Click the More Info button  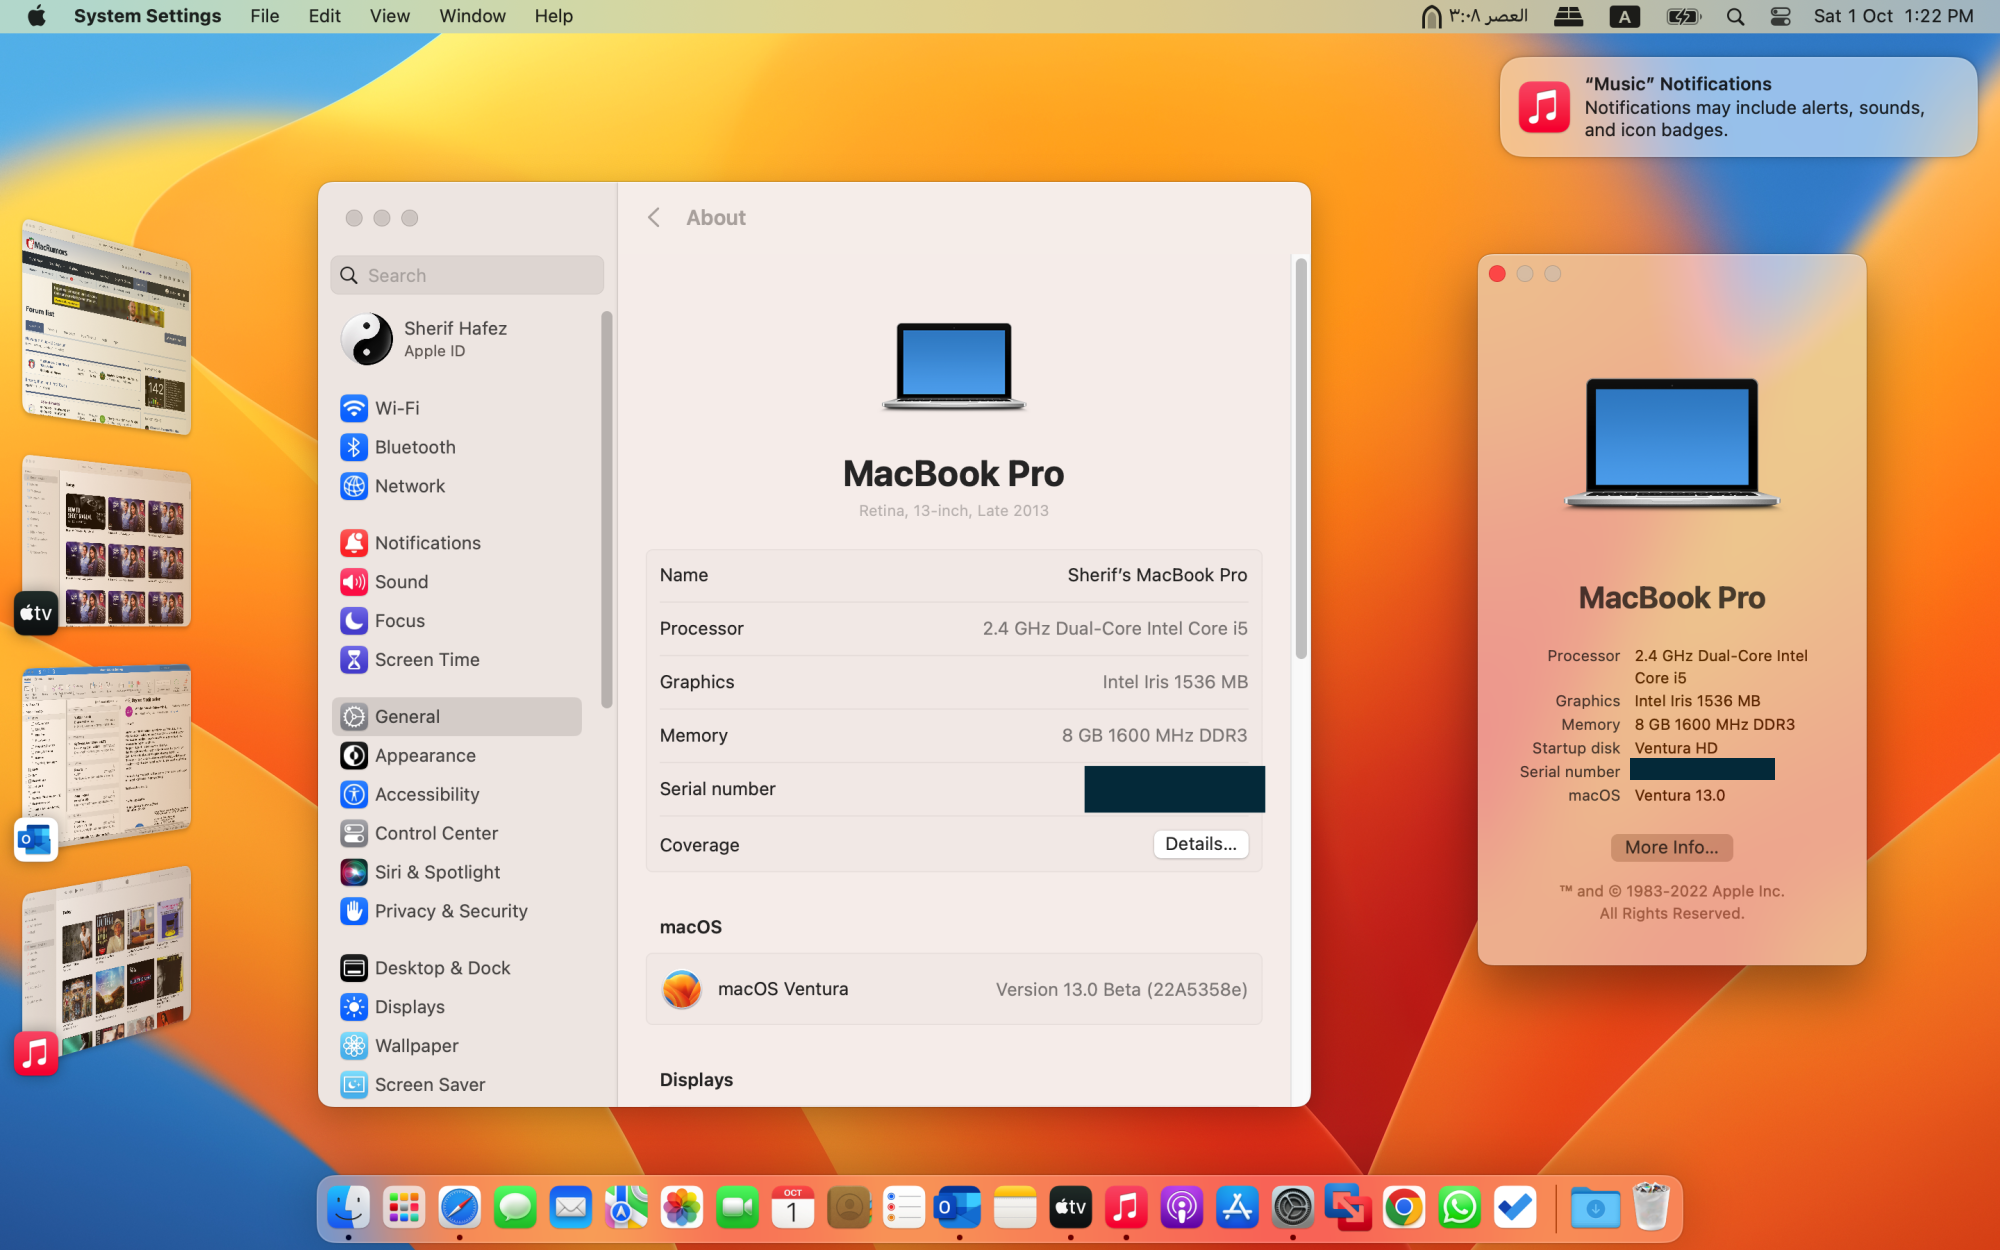pos(1671,847)
